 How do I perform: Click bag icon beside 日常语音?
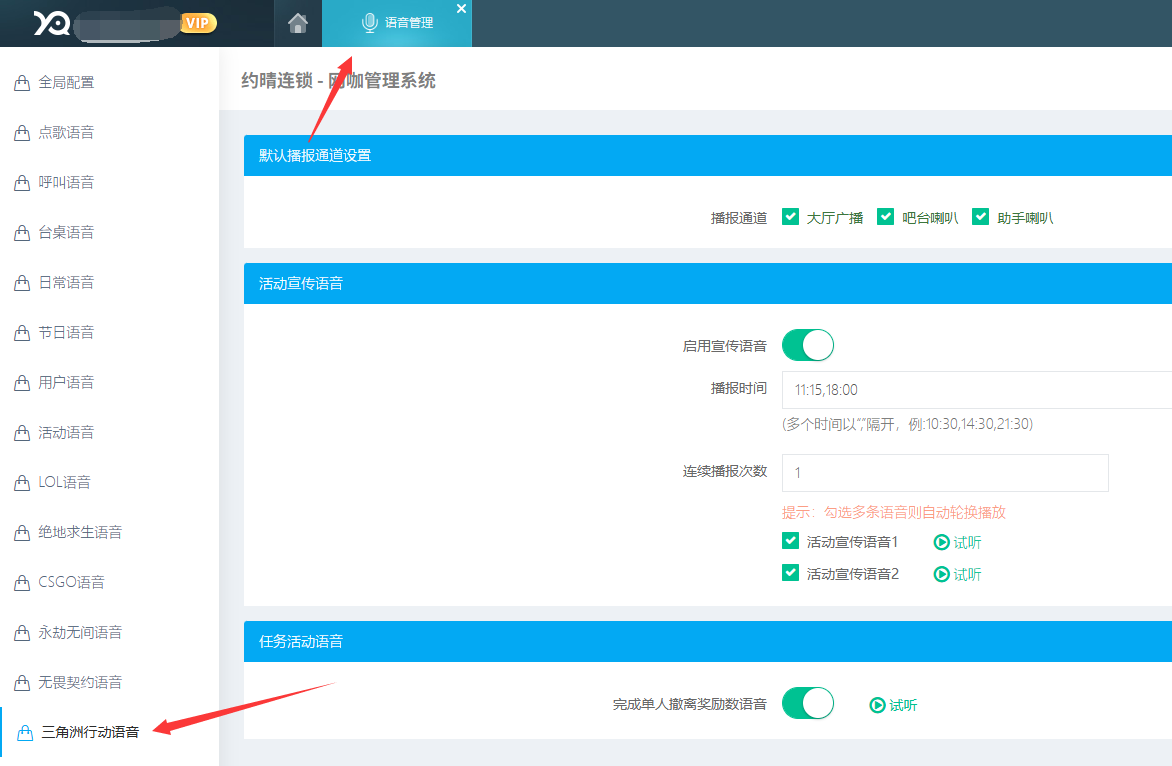[22, 283]
